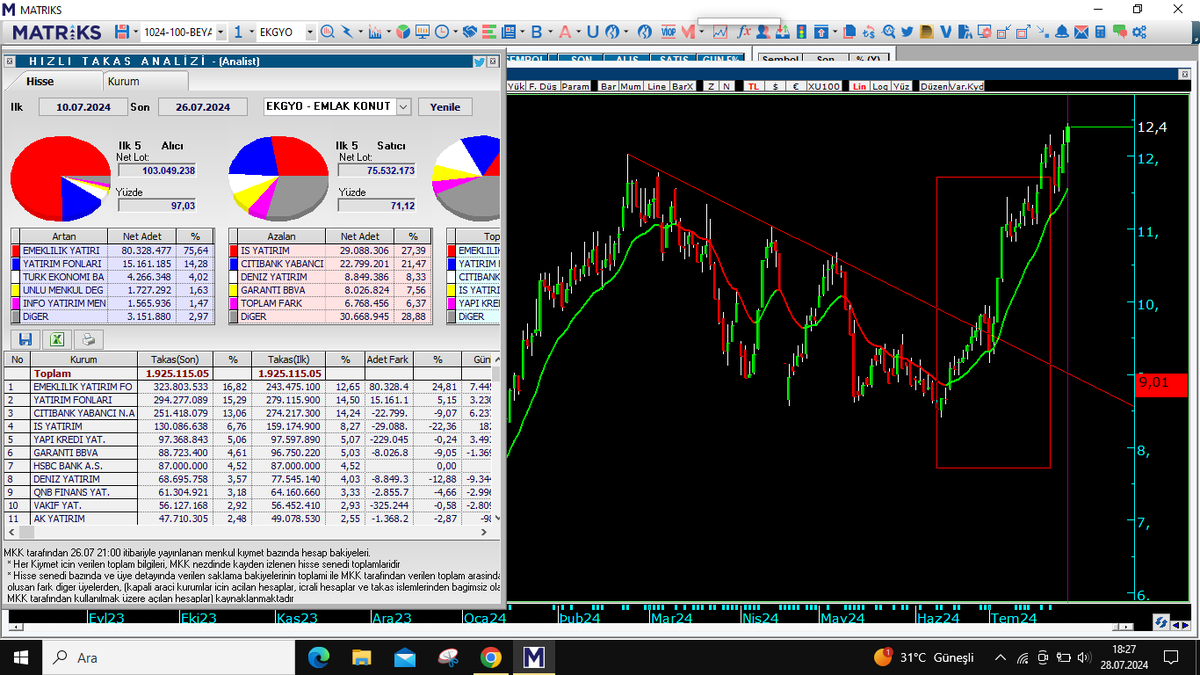Click red swatch beside EMEKLILIK YATIRI row

15,250
